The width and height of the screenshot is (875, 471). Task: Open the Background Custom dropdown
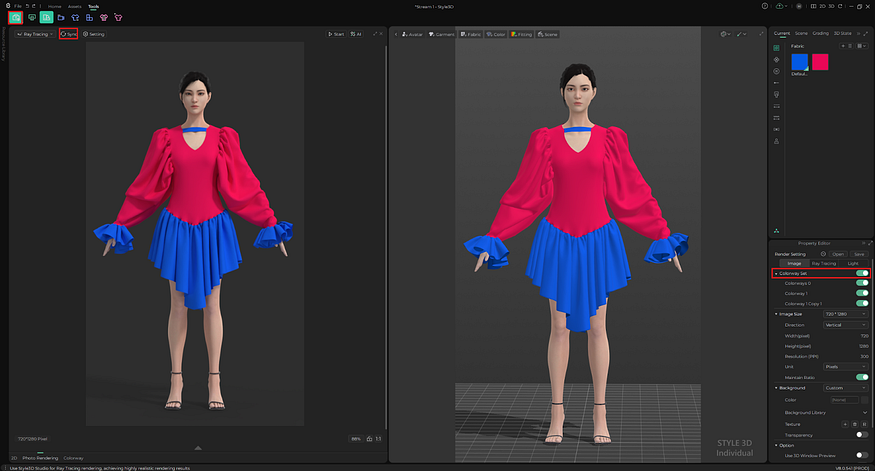coord(846,388)
